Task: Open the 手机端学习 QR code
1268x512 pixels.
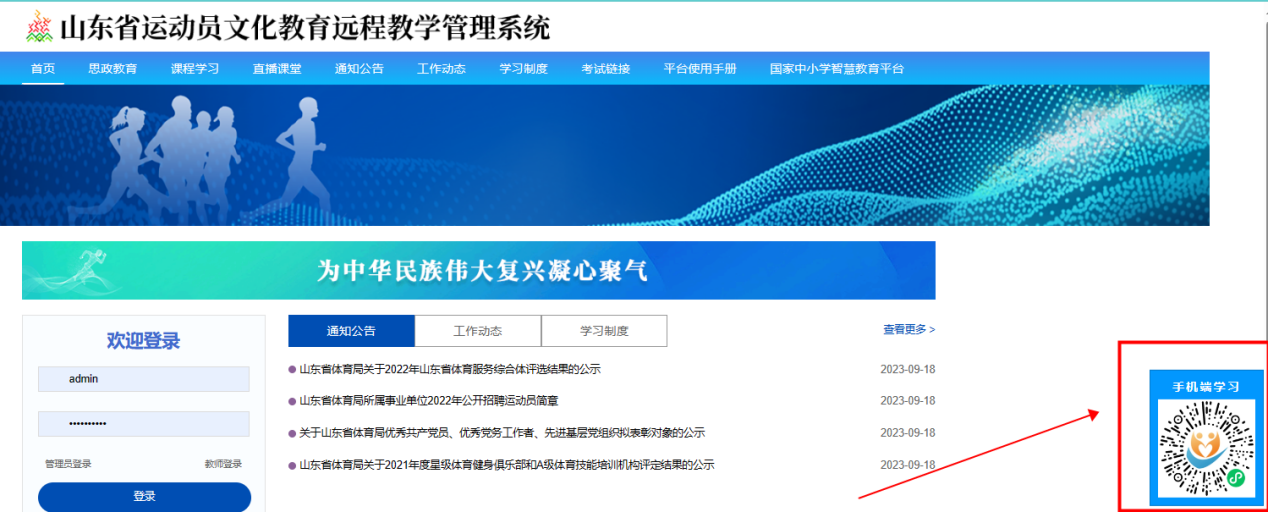Action: (x=1206, y=449)
